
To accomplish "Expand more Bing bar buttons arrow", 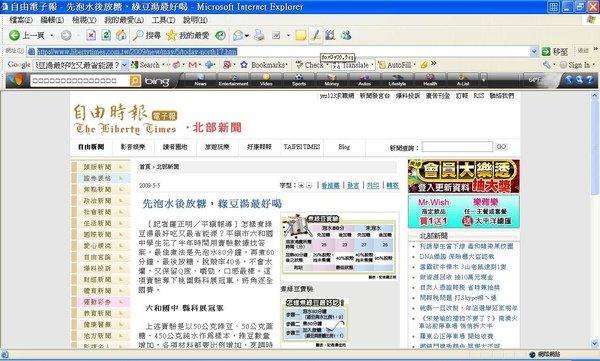I will 484,80.
